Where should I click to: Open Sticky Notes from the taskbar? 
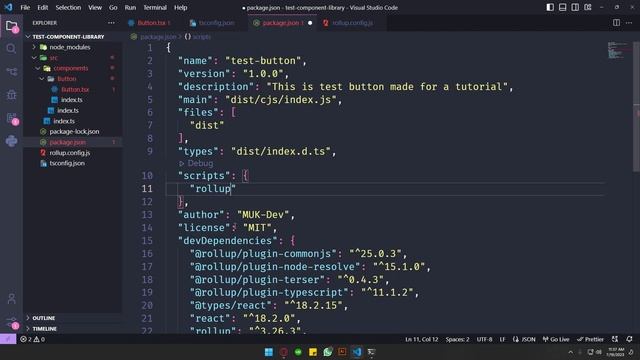[x=313, y=352]
